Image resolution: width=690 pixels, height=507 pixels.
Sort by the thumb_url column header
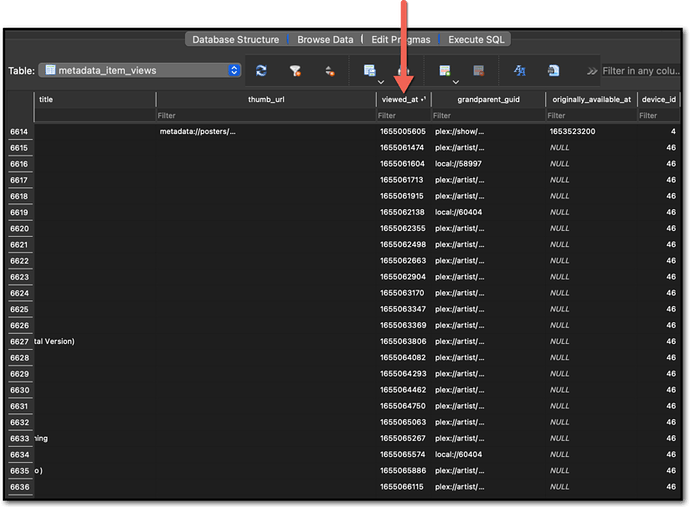coord(266,99)
